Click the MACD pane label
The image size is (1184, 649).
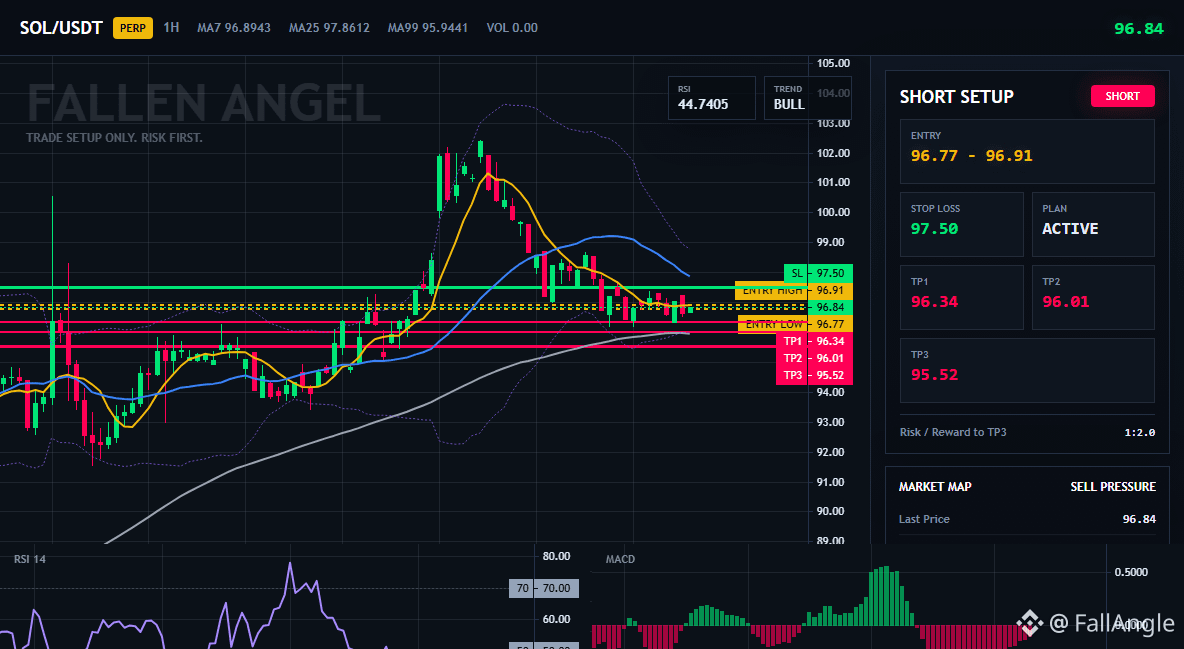click(x=620, y=559)
